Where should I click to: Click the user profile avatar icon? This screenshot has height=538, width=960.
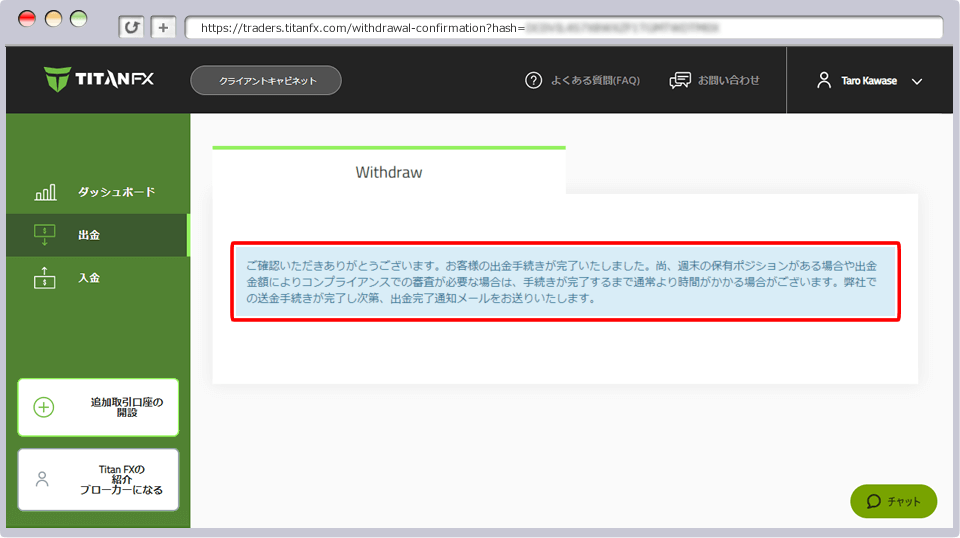tap(824, 80)
